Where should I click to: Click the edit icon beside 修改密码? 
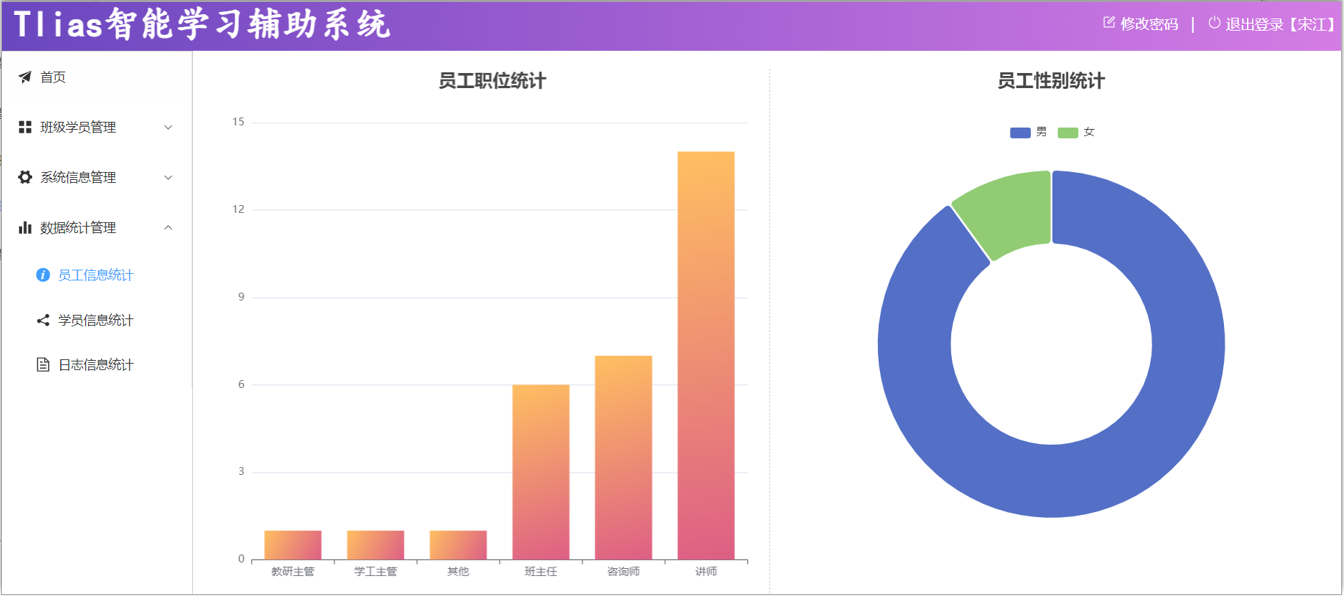click(x=1109, y=22)
